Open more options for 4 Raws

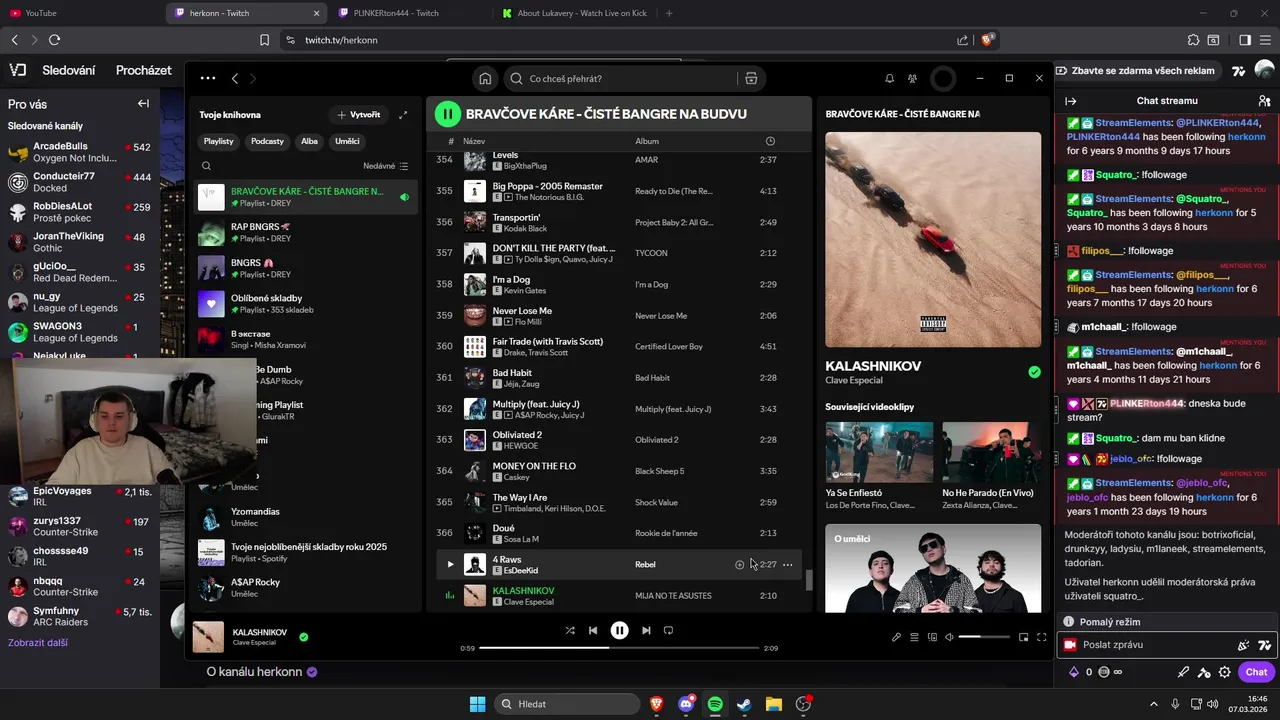click(788, 565)
